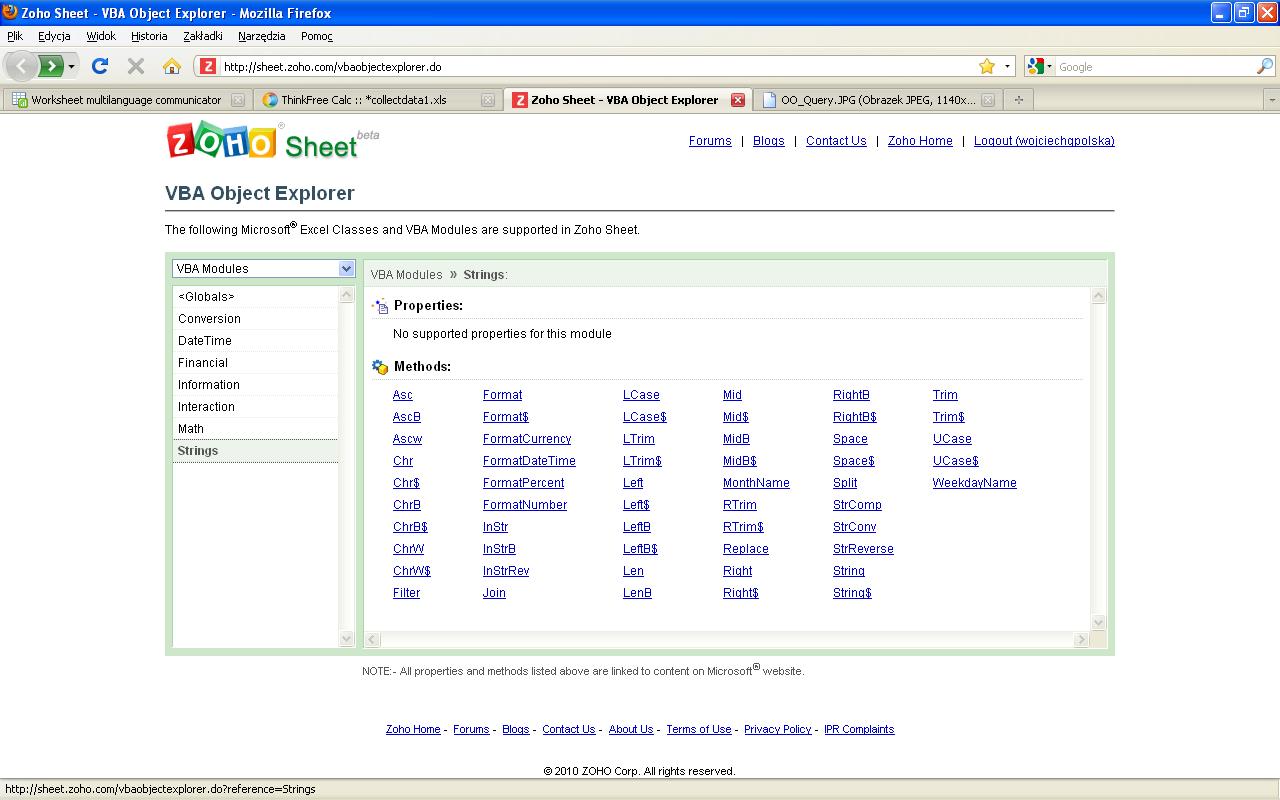Close the Zoho Sheet VBA Object Explorer tab
Viewport: 1280px width, 800px height.
[x=738, y=100]
